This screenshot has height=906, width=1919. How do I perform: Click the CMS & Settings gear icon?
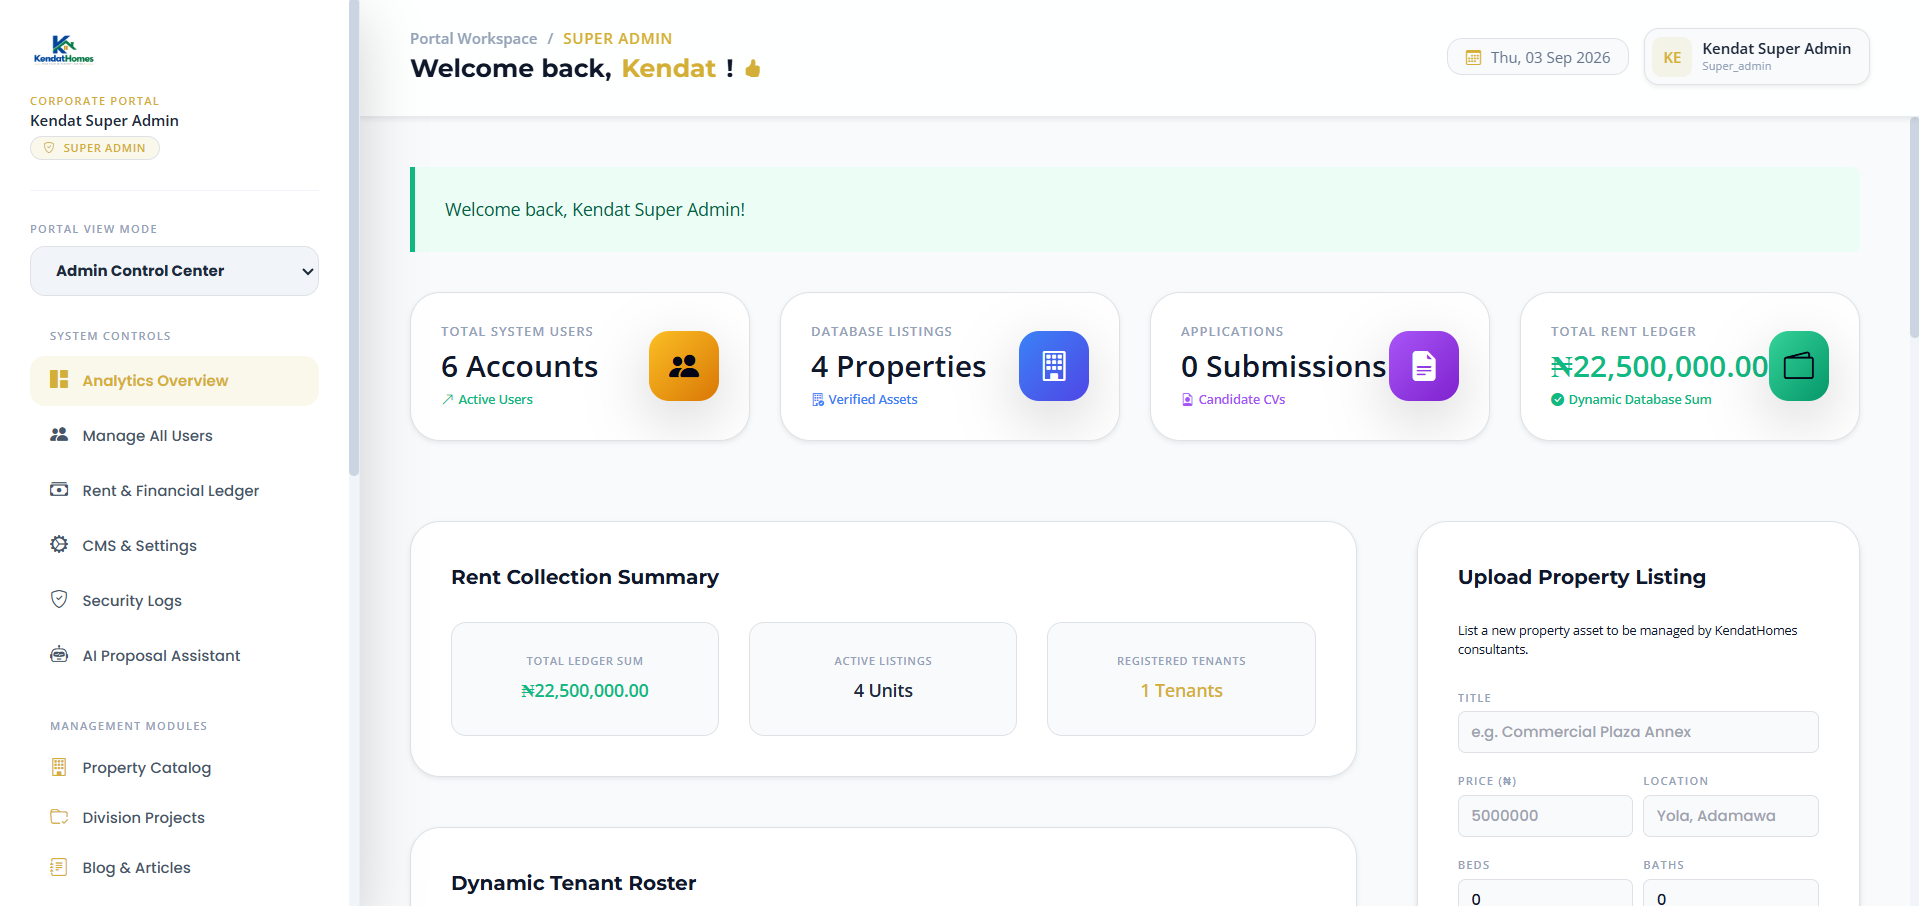point(59,544)
